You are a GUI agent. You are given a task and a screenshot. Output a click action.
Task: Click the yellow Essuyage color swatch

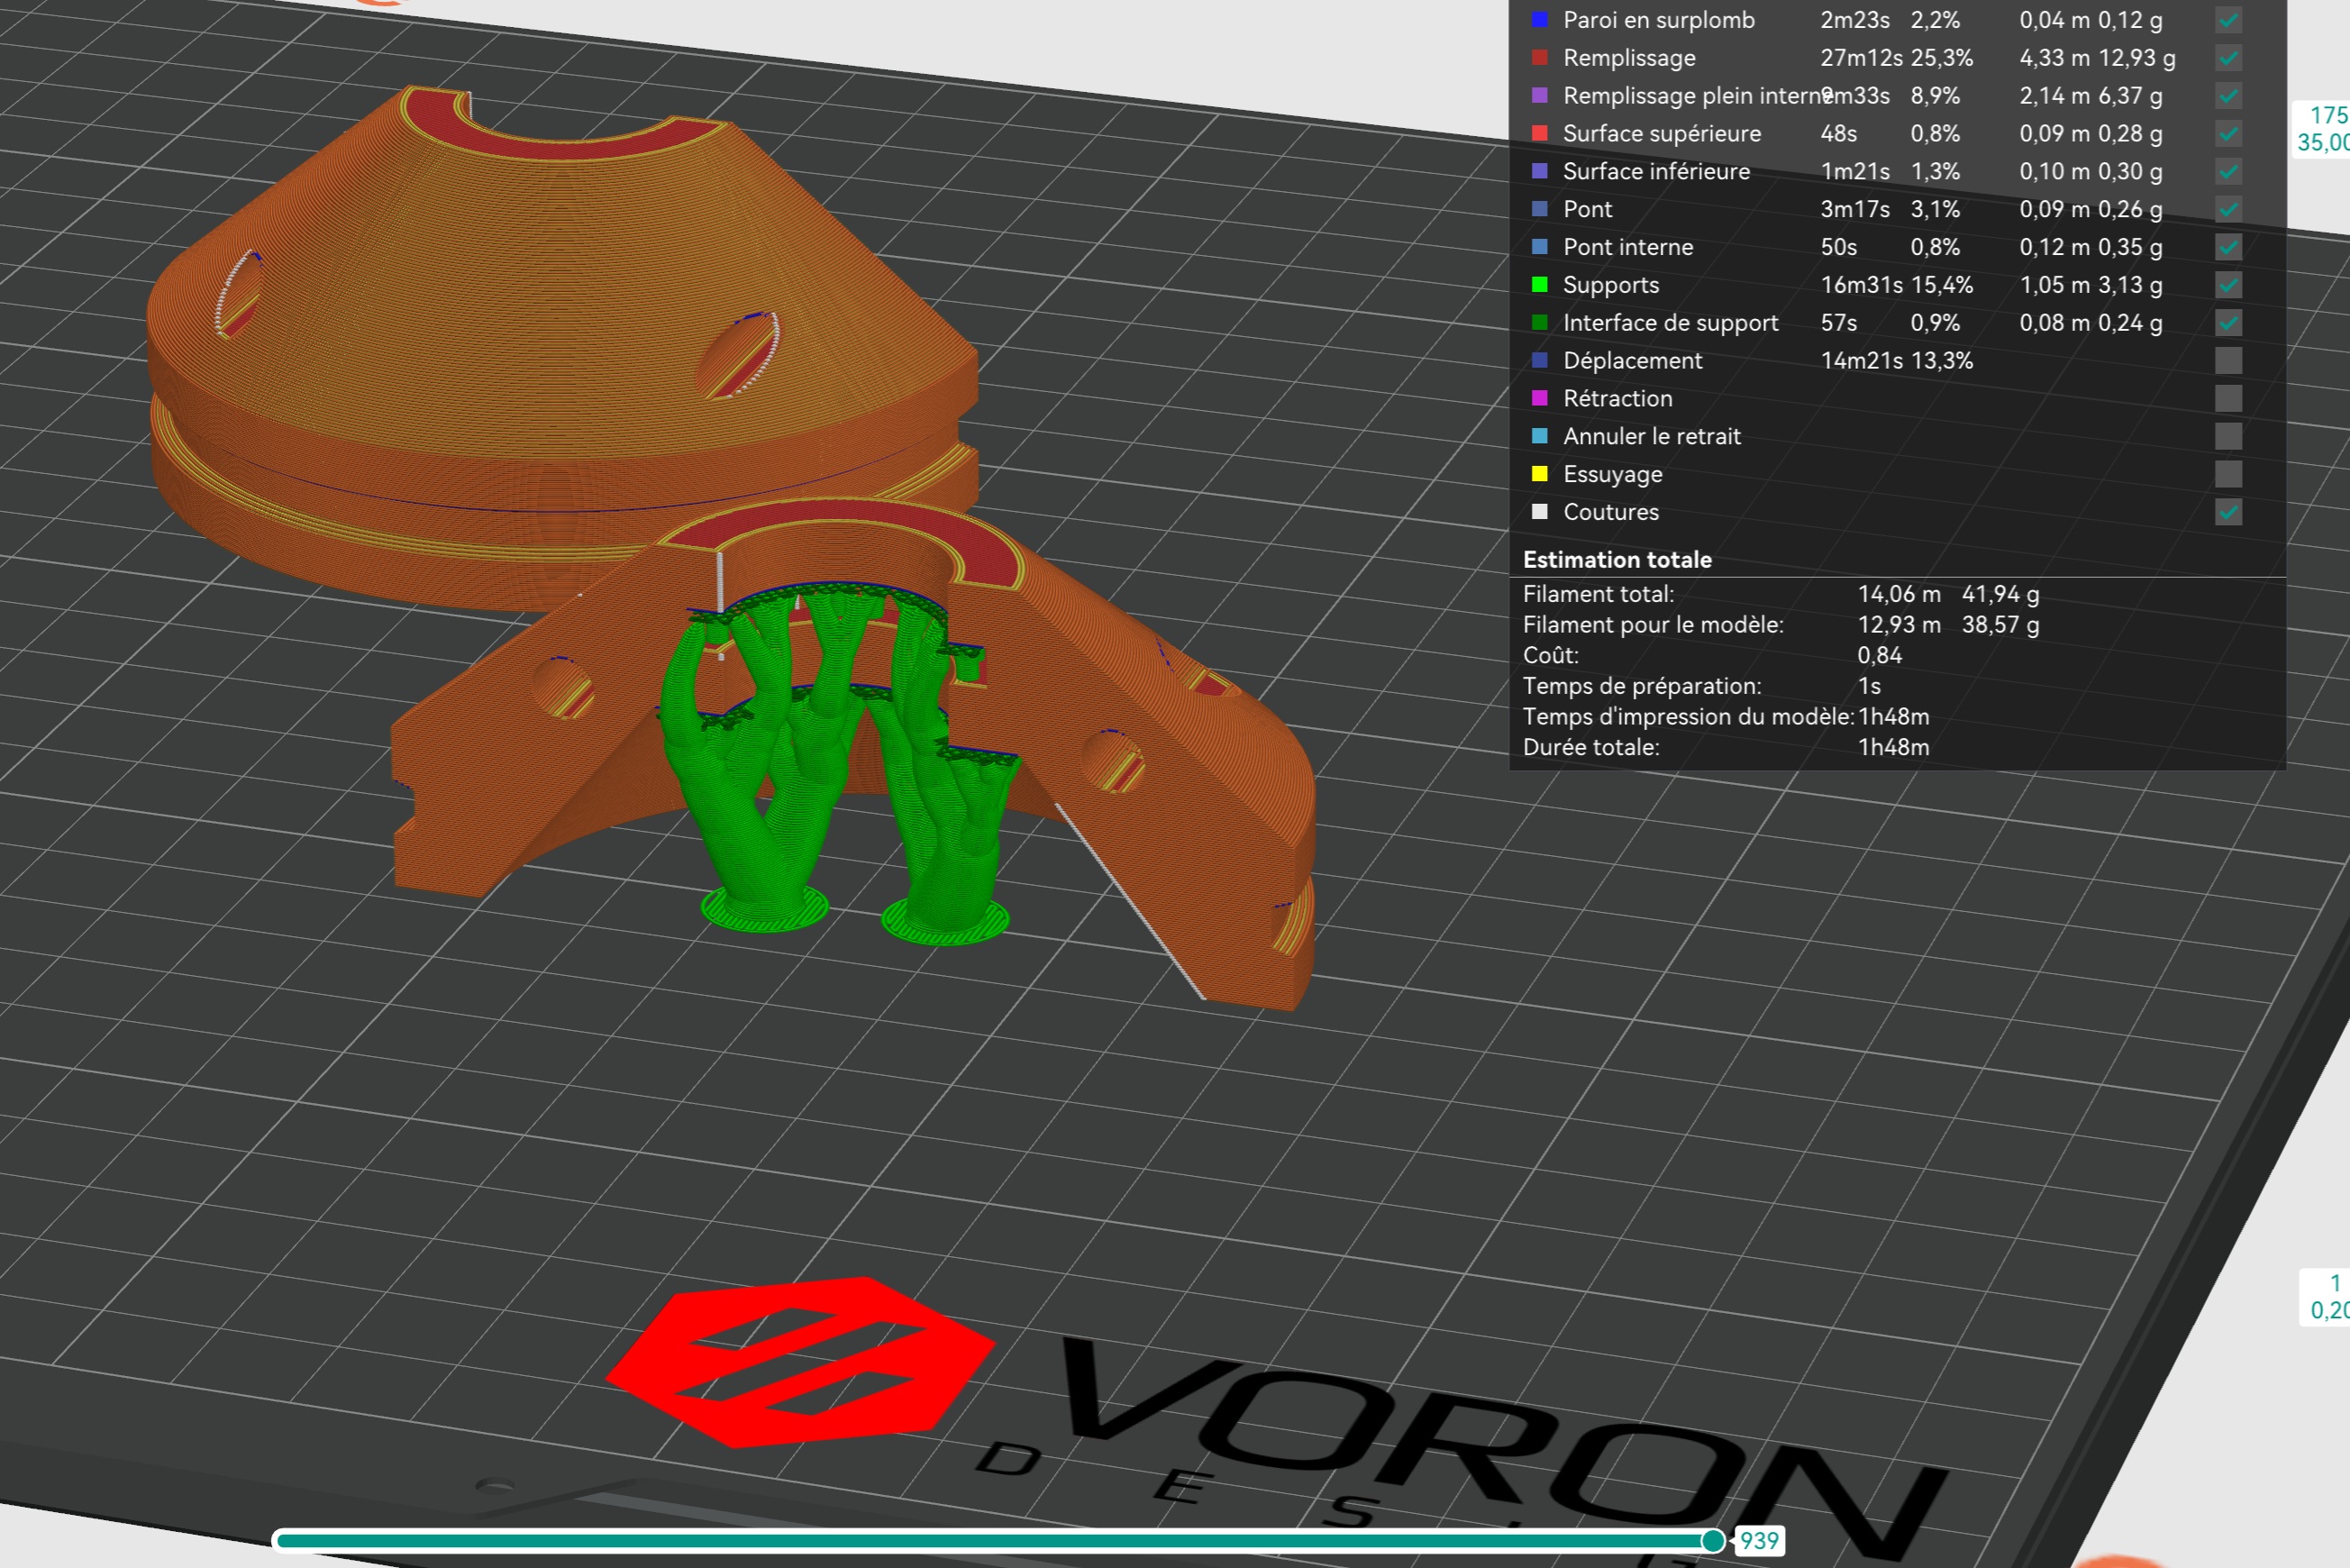click(1540, 474)
